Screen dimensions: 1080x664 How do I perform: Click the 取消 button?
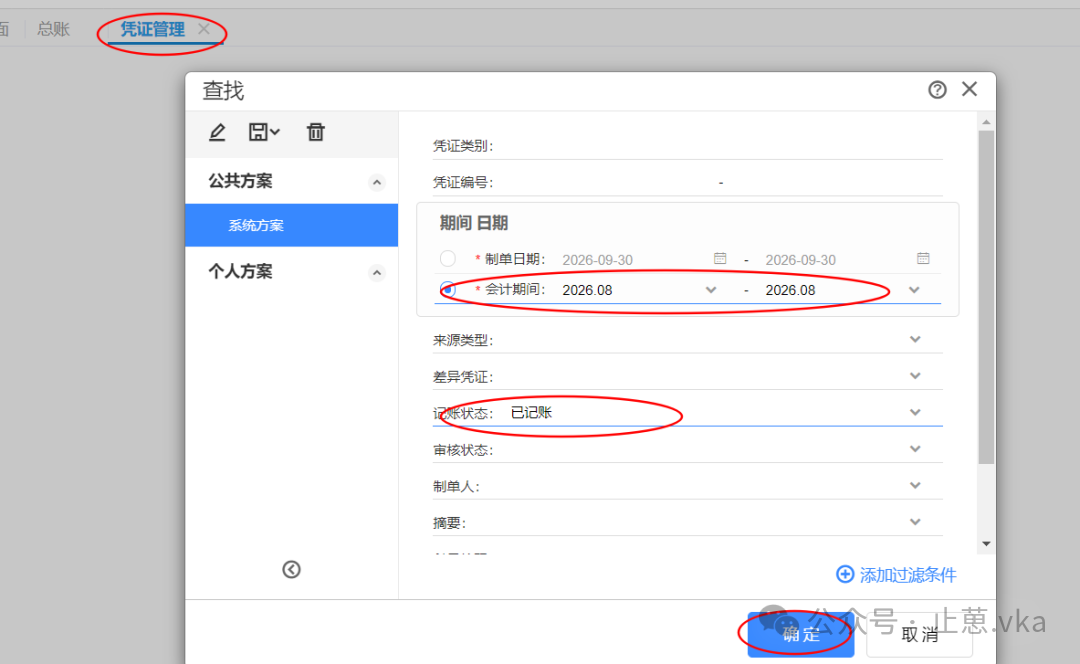[920, 634]
